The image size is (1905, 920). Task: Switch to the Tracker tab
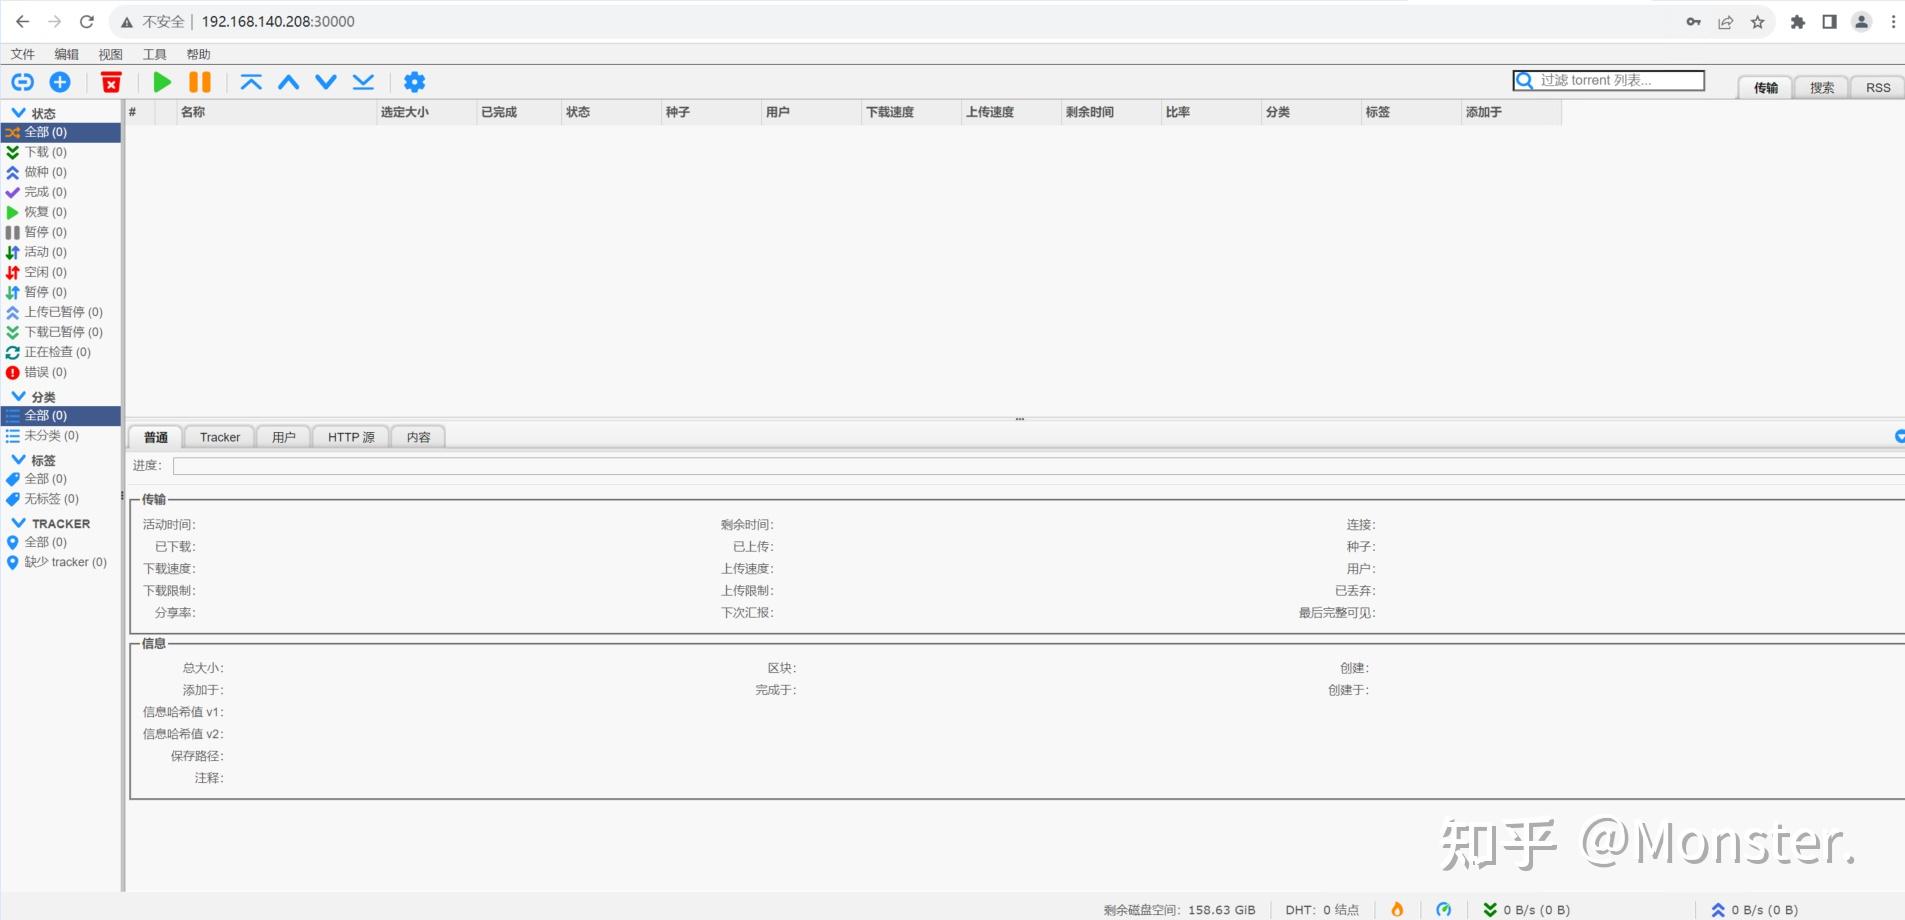[218, 436]
